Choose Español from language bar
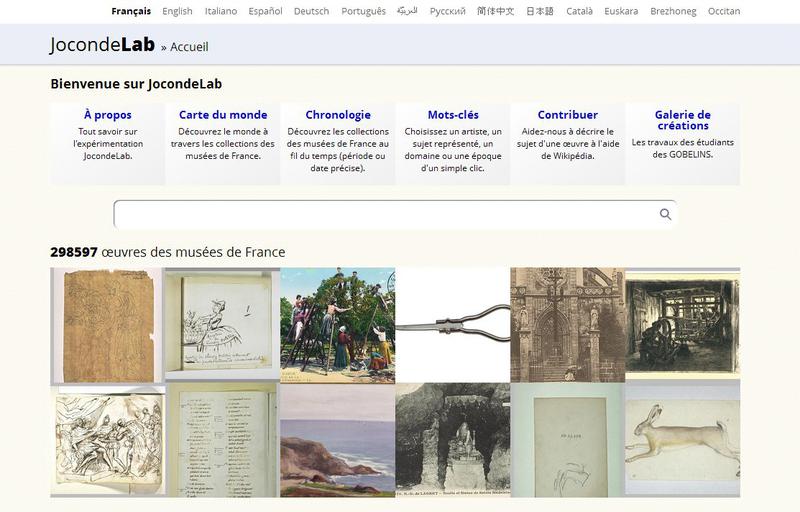The width and height of the screenshot is (800, 512). pyautogui.click(x=265, y=12)
